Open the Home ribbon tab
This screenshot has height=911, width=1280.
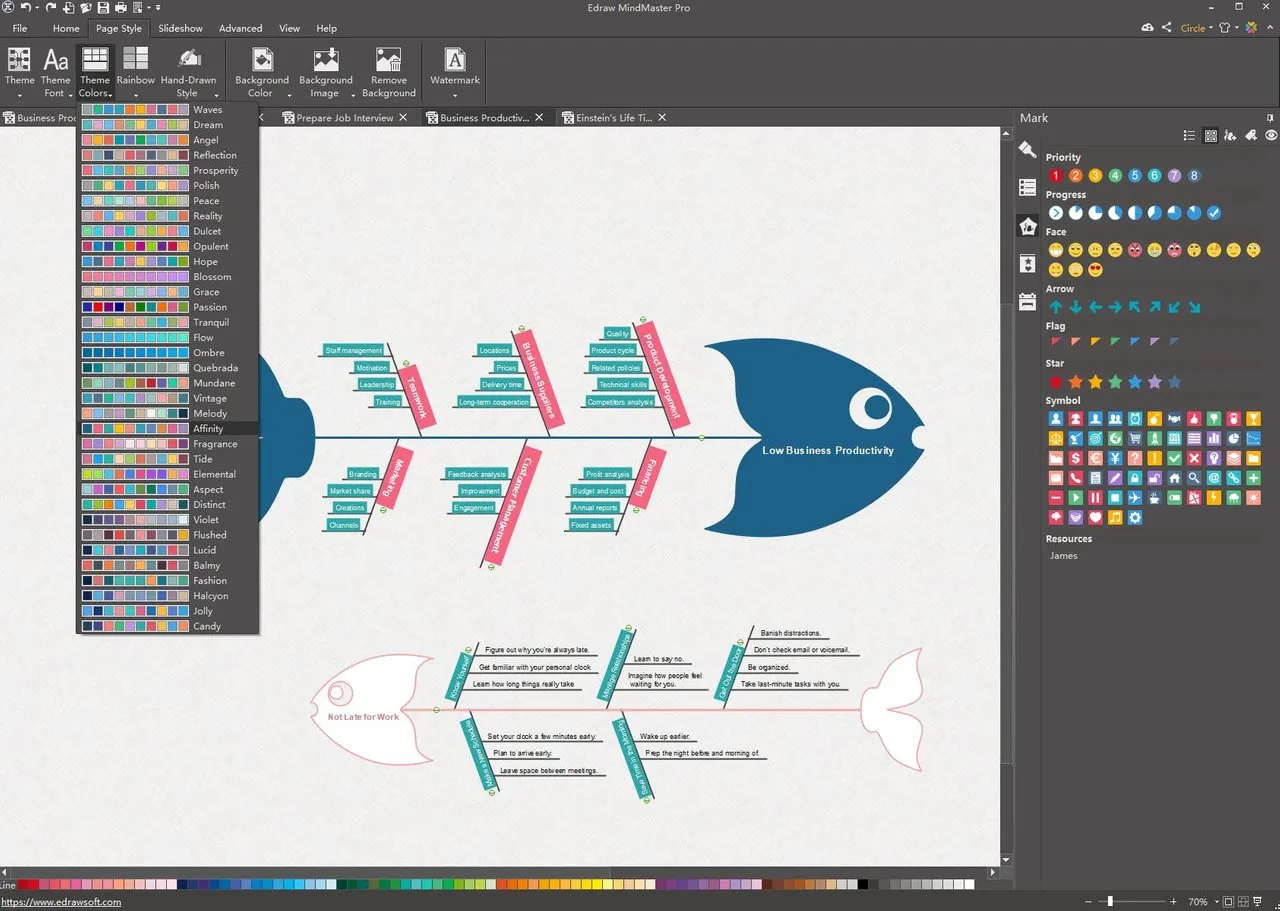tap(66, 28)
